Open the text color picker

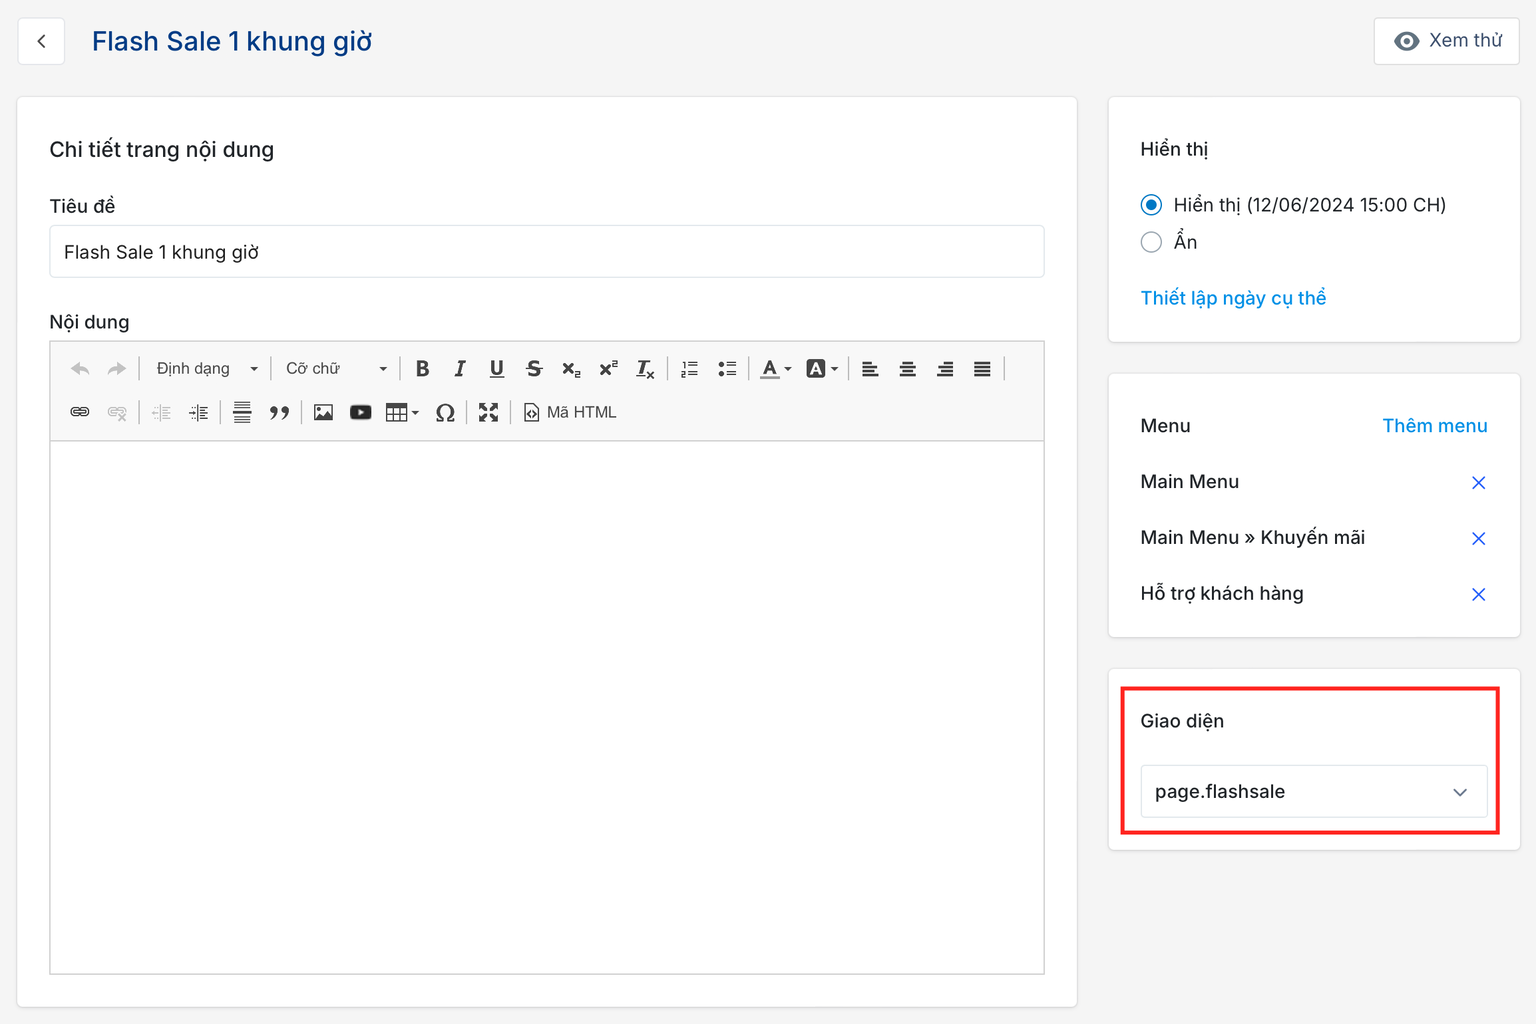[775, 369]
